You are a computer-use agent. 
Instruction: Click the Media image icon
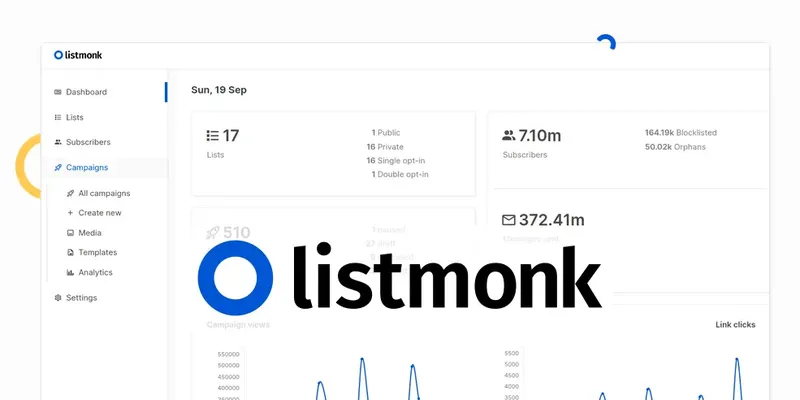[70, 233]
